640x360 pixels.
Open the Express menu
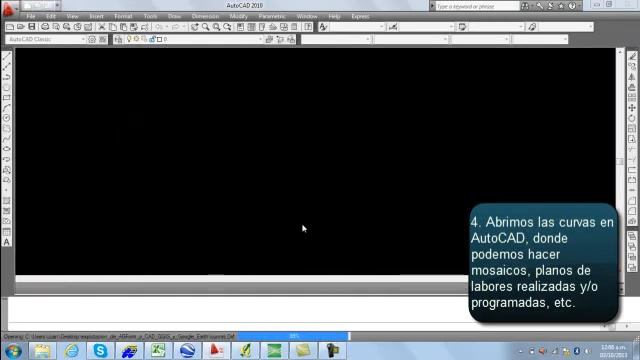tap(360, 16)
